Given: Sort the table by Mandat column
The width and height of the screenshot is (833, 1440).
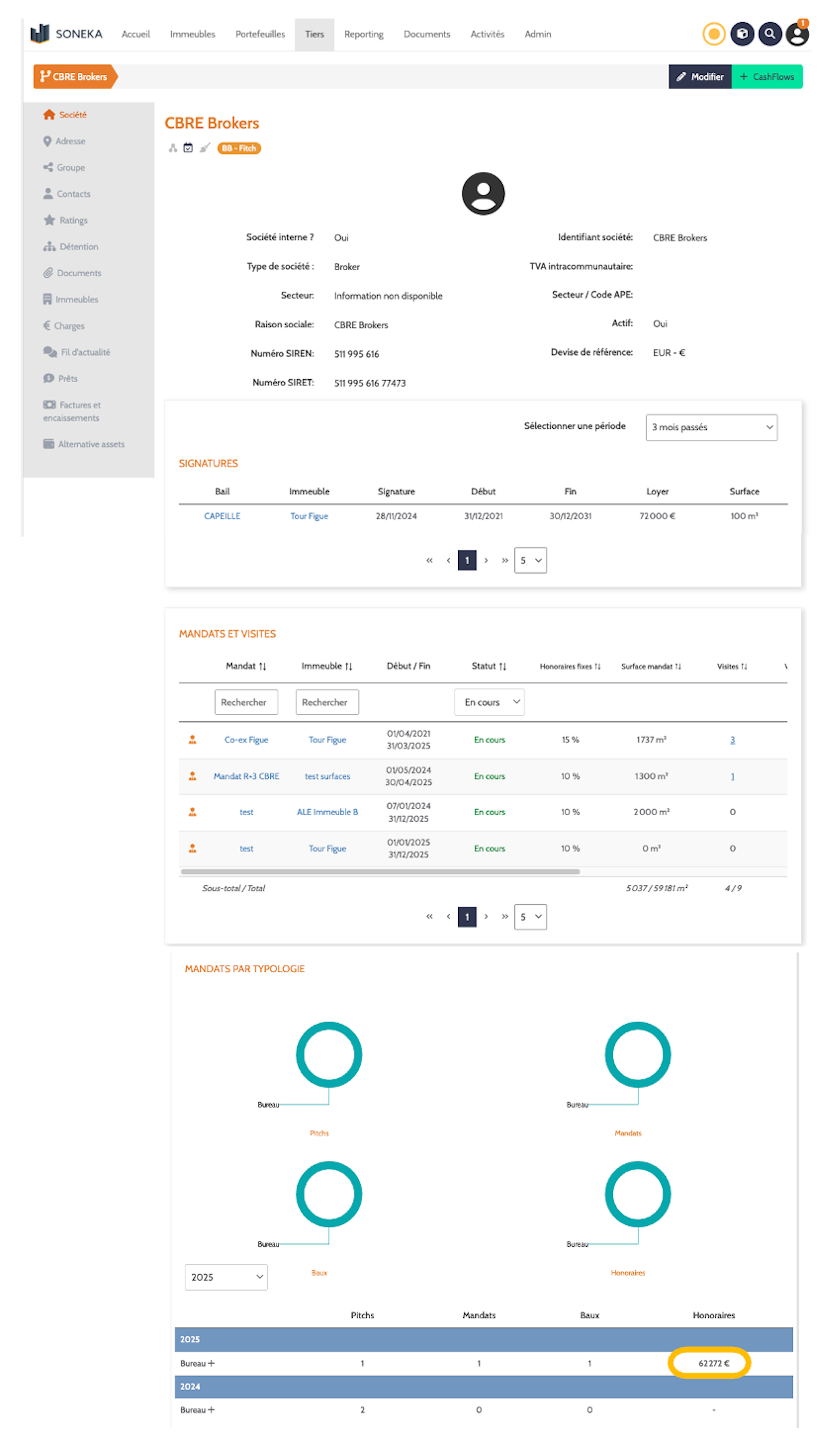Looking at the screenshot, I should click(247, 666).
